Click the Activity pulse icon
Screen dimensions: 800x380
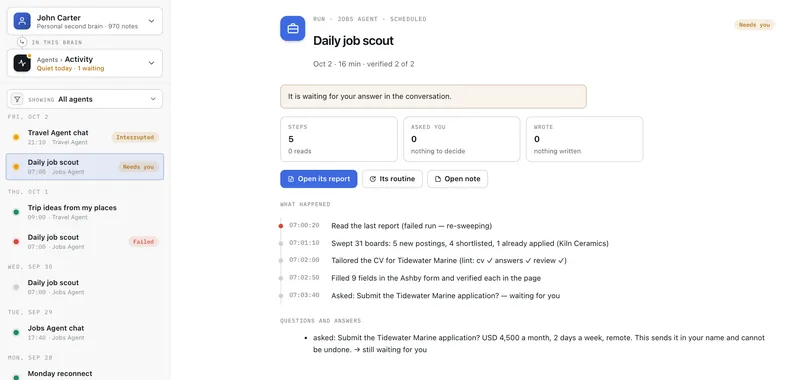(x=22, y=63)
